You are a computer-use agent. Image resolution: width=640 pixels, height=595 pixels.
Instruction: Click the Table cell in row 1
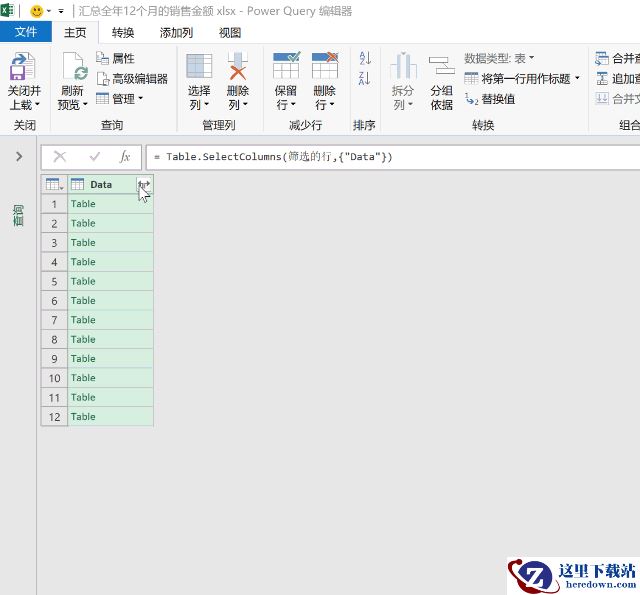point(111,204)
